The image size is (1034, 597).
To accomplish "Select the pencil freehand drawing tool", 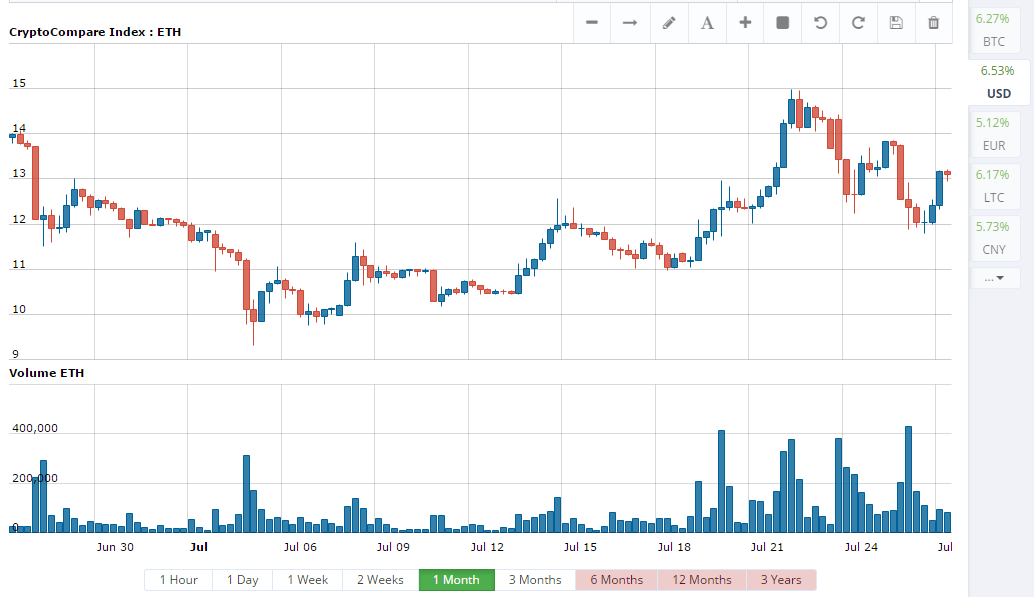I will click(x=669, y=22).
